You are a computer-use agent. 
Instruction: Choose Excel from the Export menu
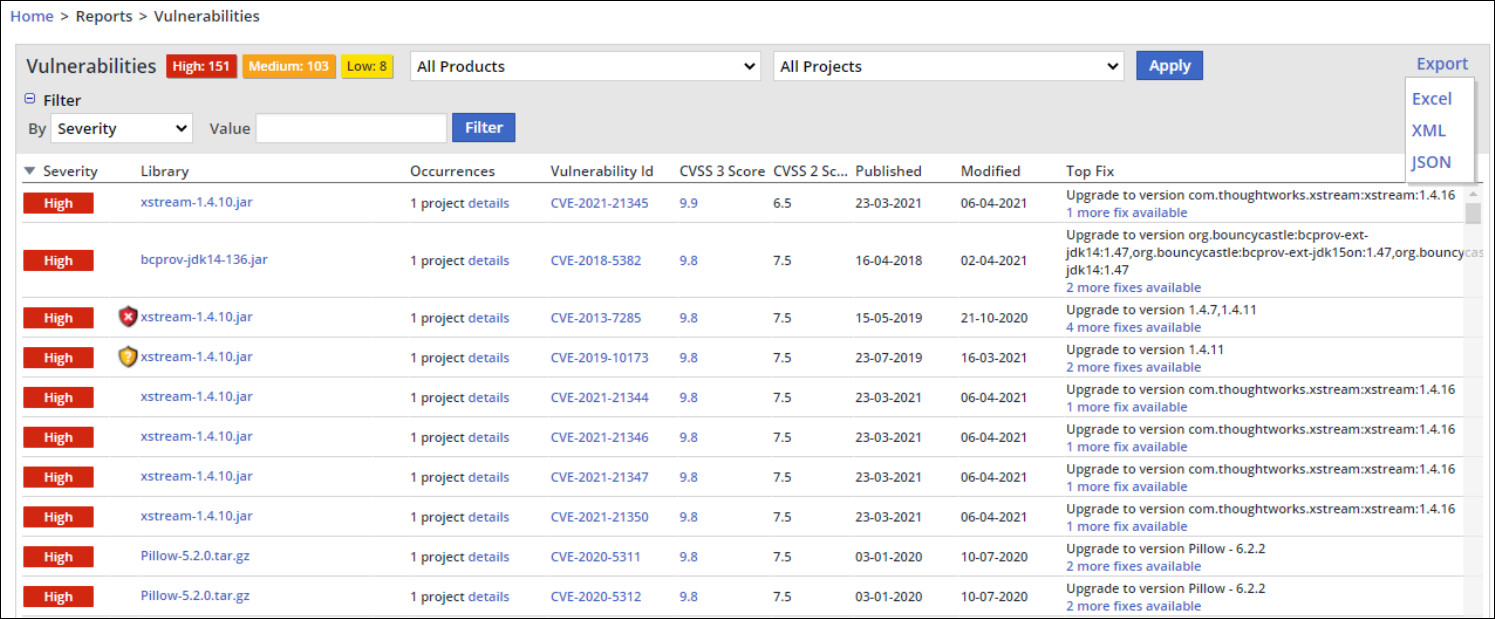click(x=1431, y=98)
